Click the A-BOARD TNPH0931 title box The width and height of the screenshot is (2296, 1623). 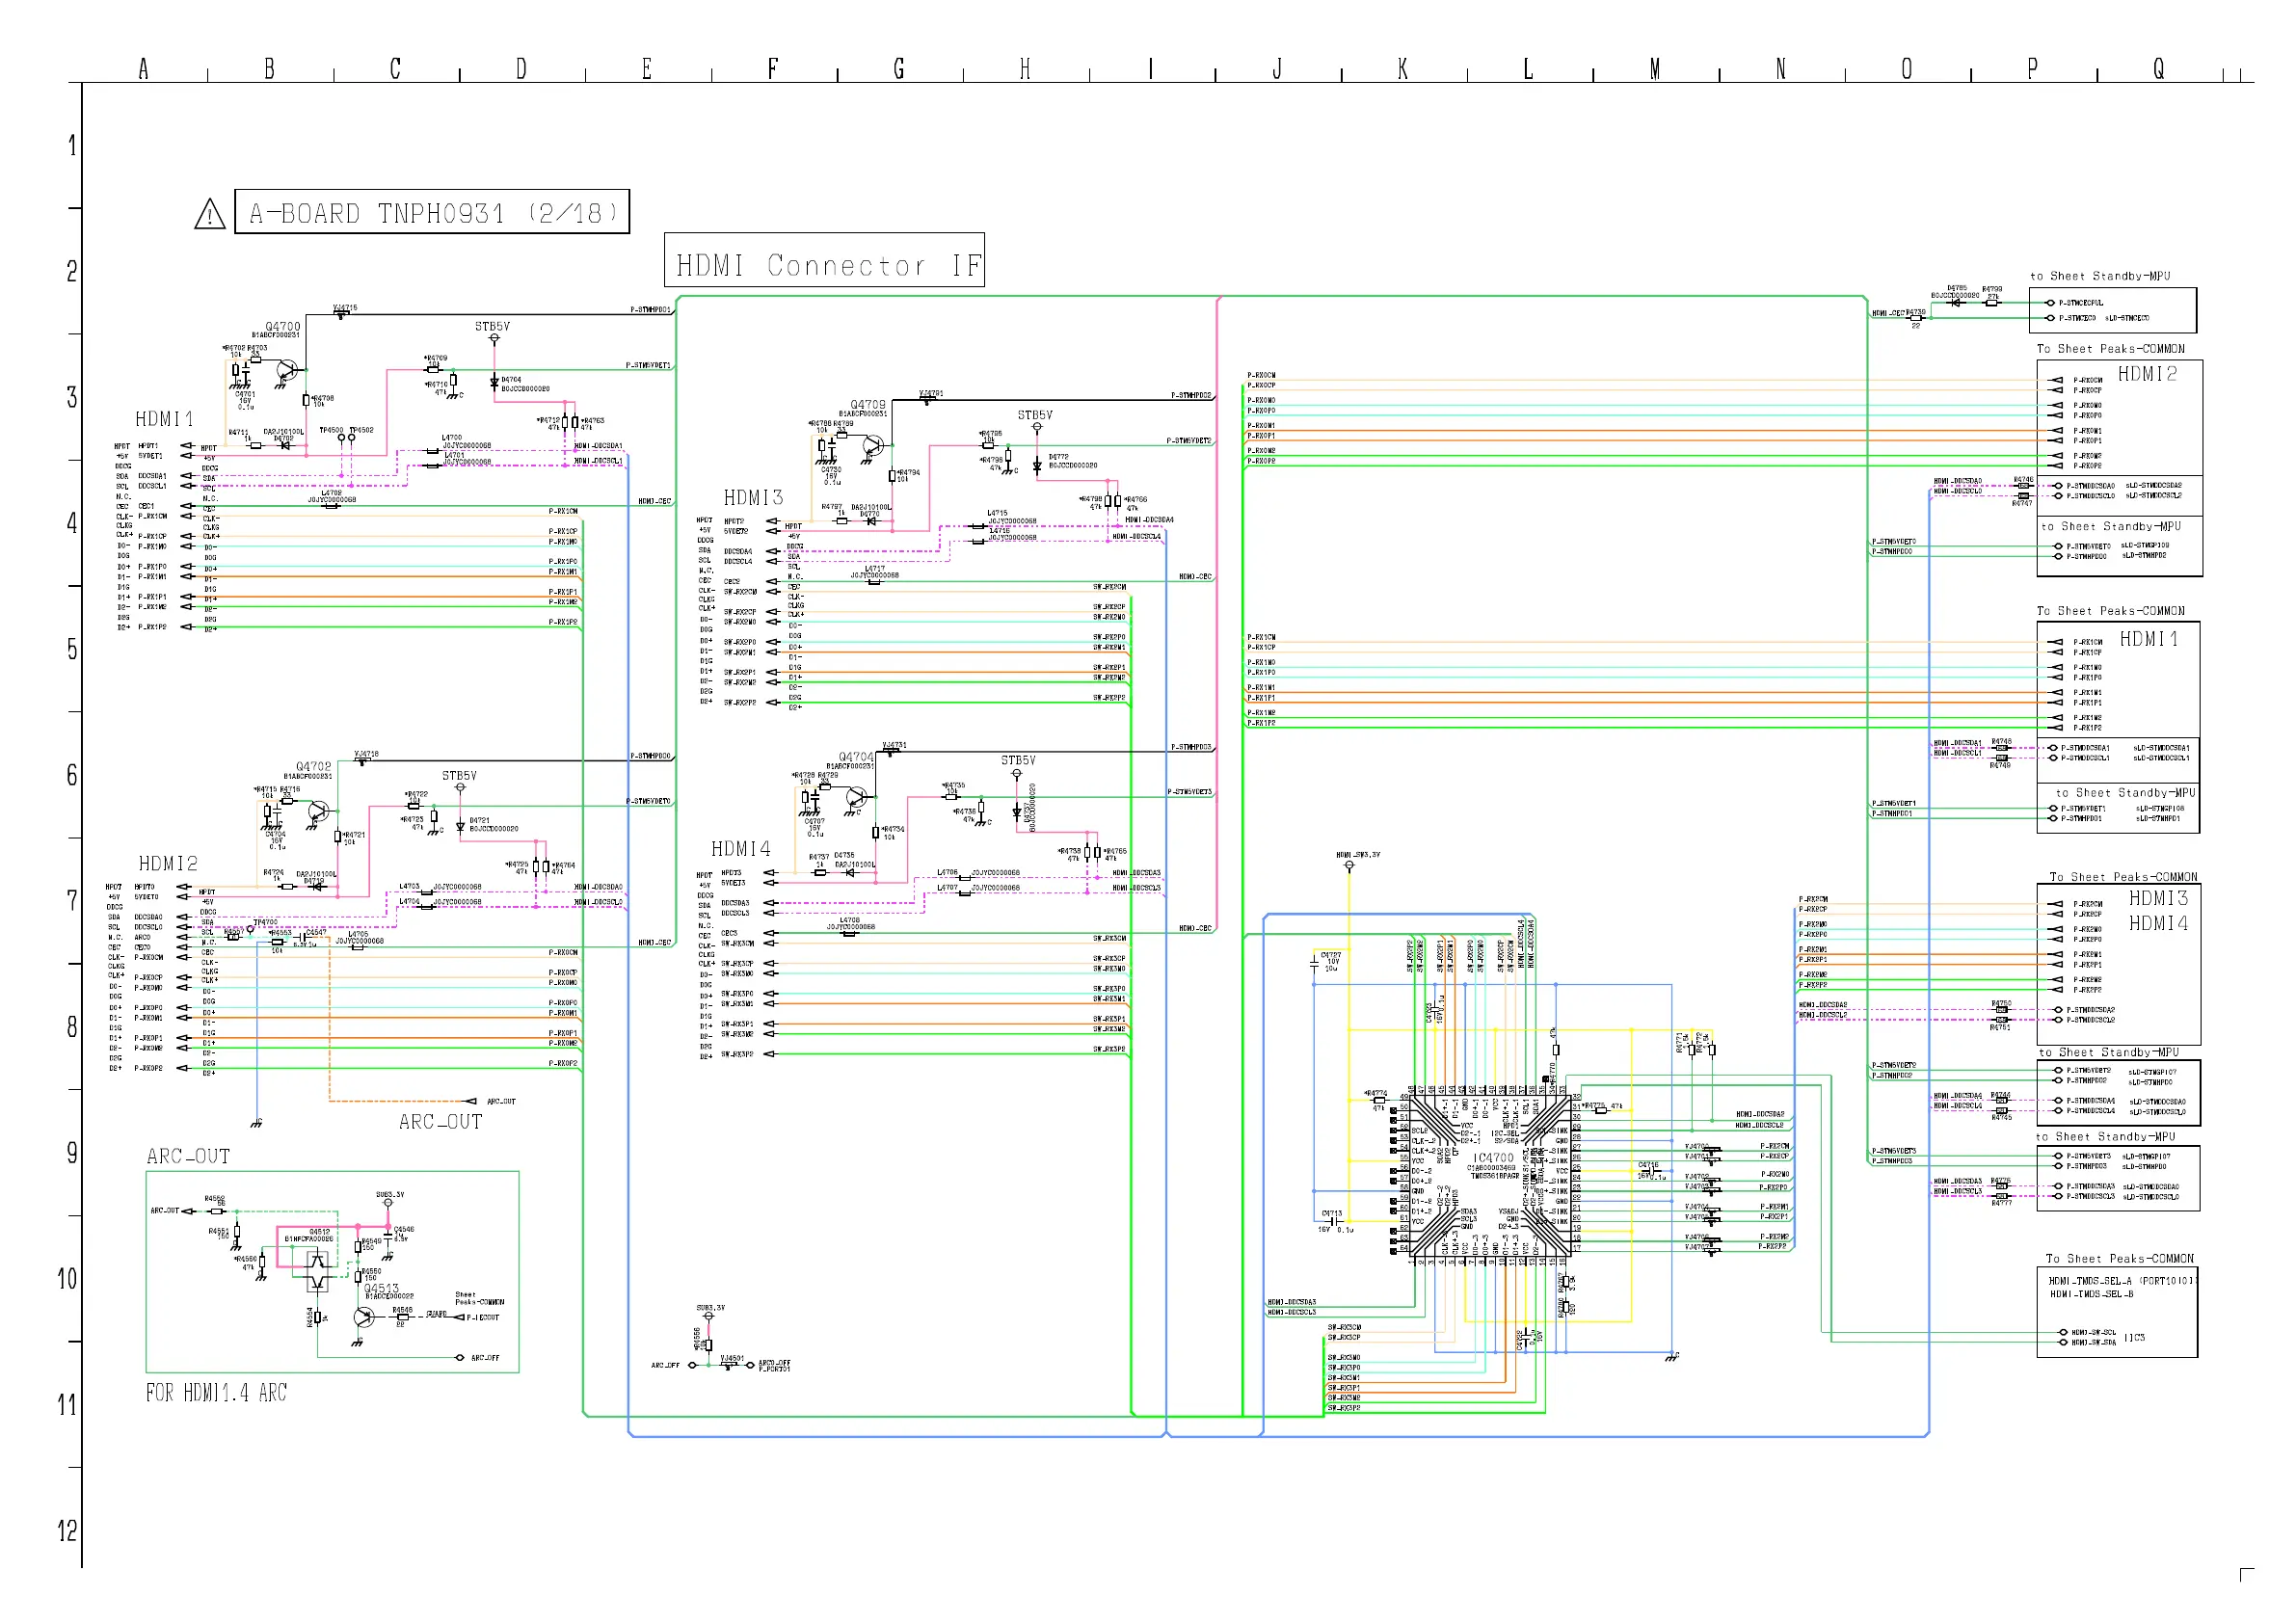tap(432, 212)
